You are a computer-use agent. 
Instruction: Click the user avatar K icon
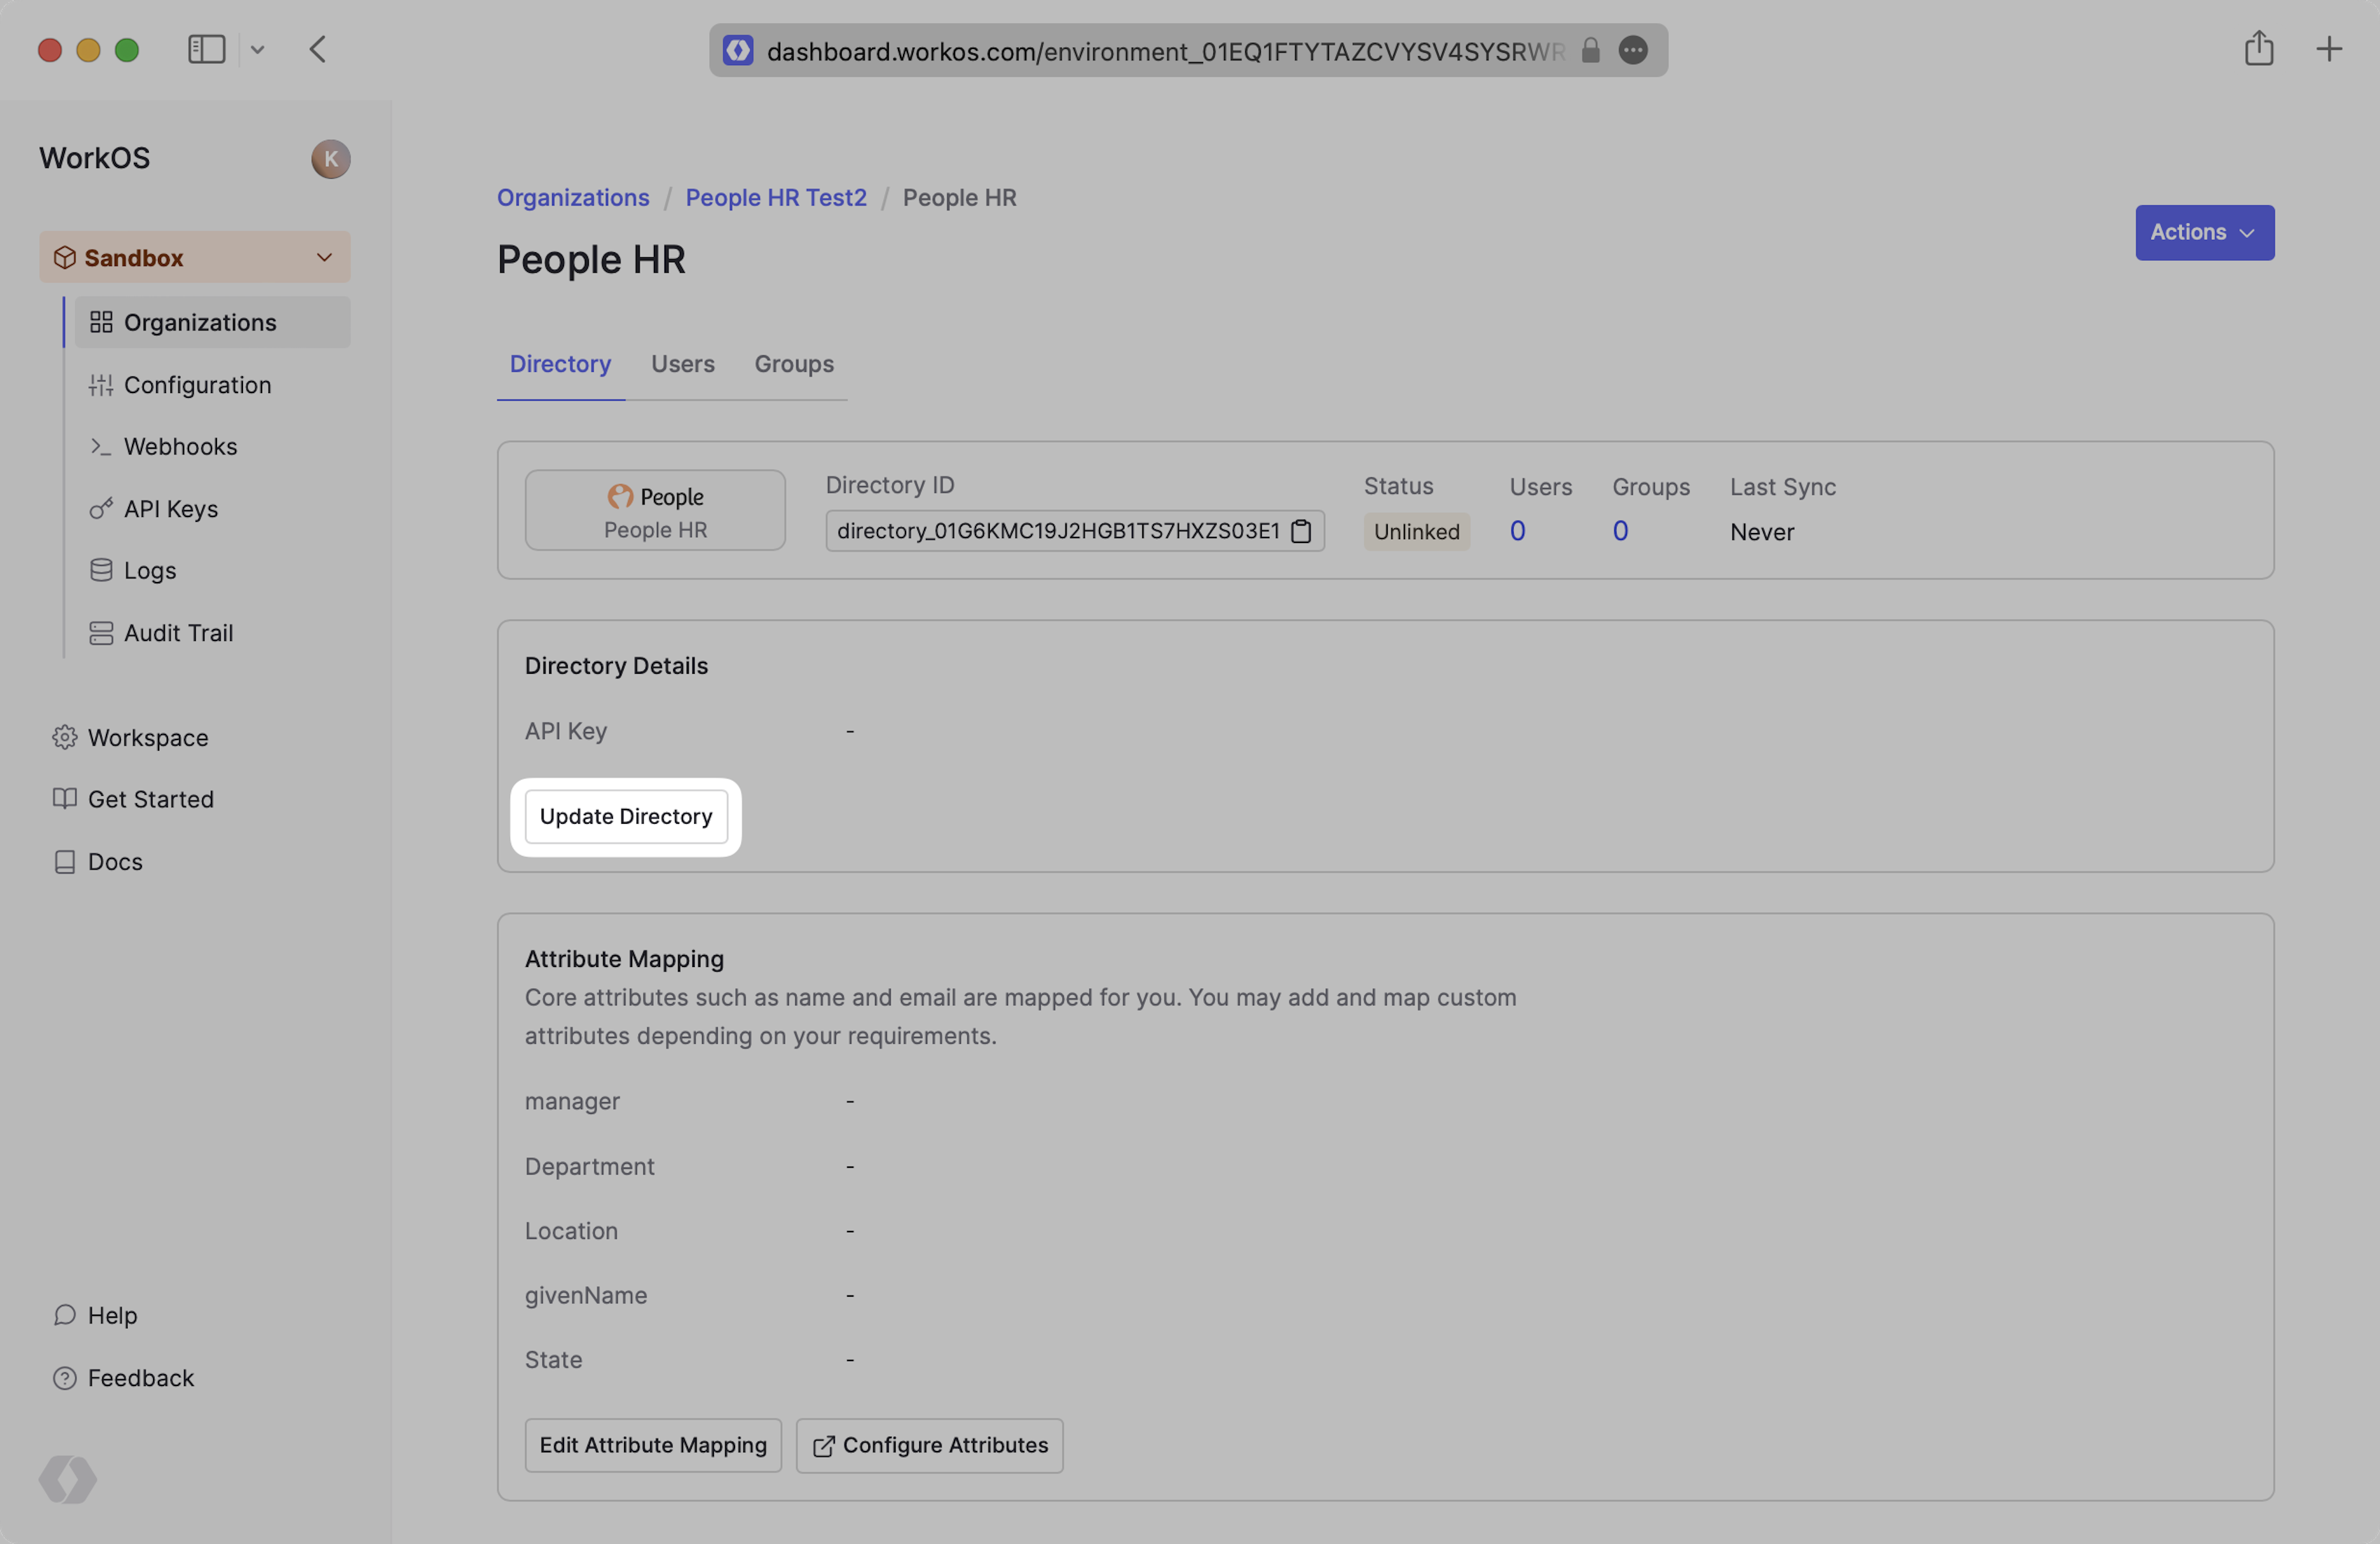330,159
